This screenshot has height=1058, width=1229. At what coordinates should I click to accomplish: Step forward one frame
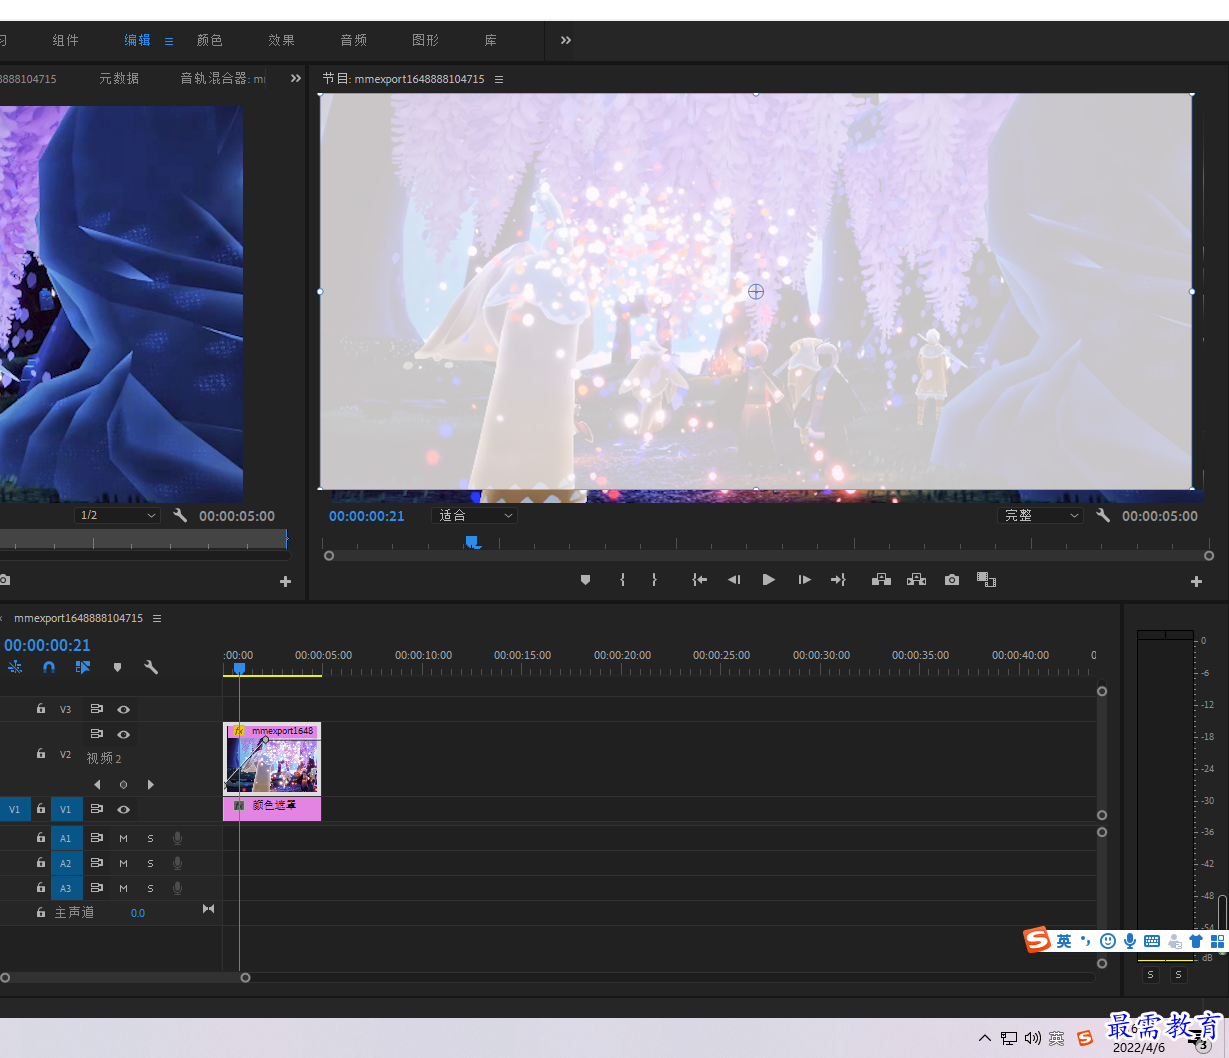click(804, 580)
